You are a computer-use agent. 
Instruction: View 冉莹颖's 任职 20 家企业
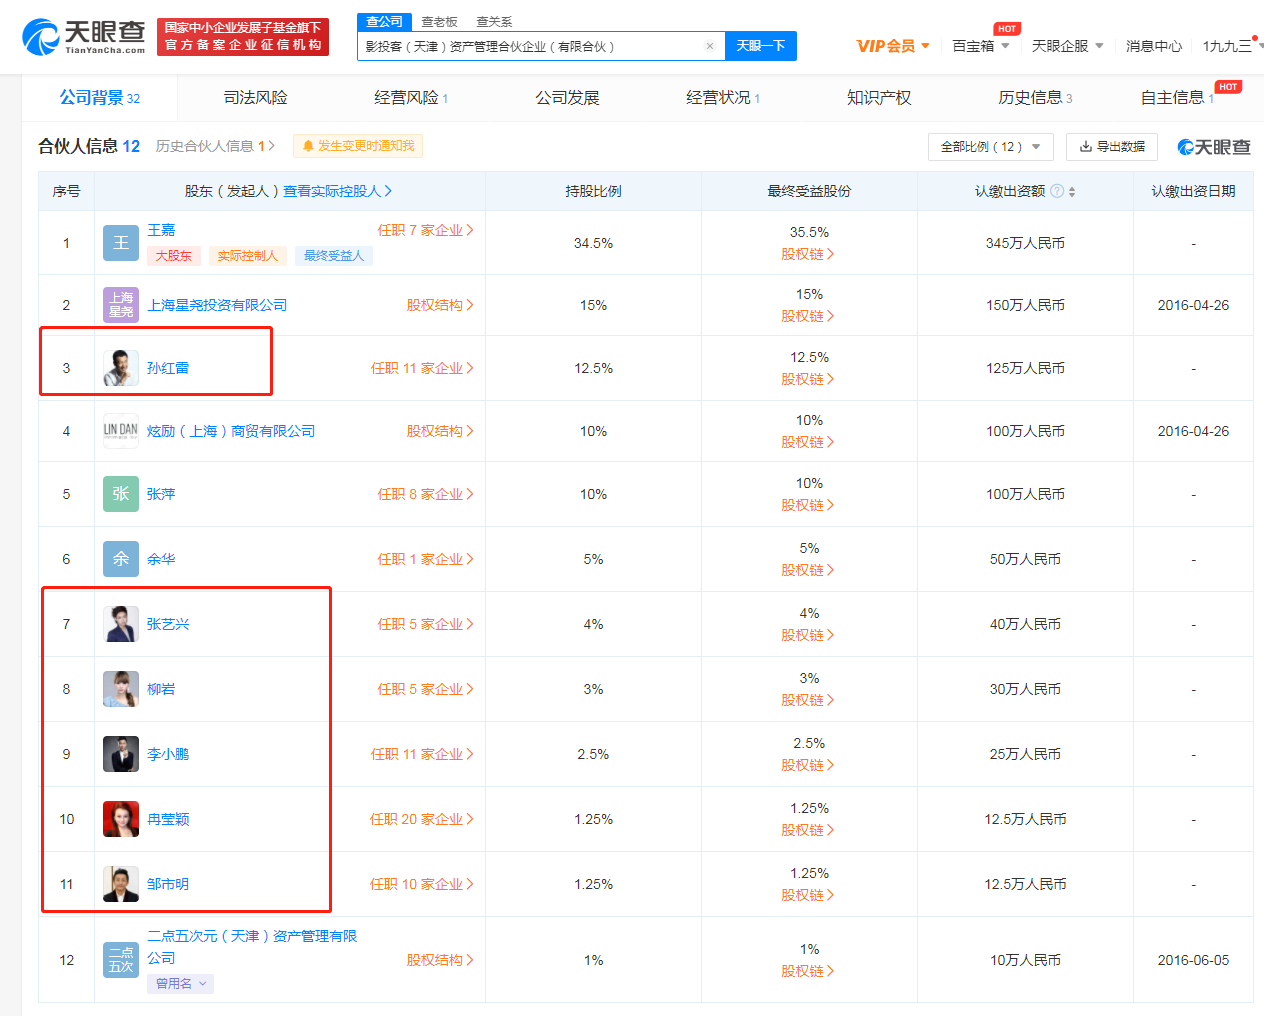(x=422, y=819)
